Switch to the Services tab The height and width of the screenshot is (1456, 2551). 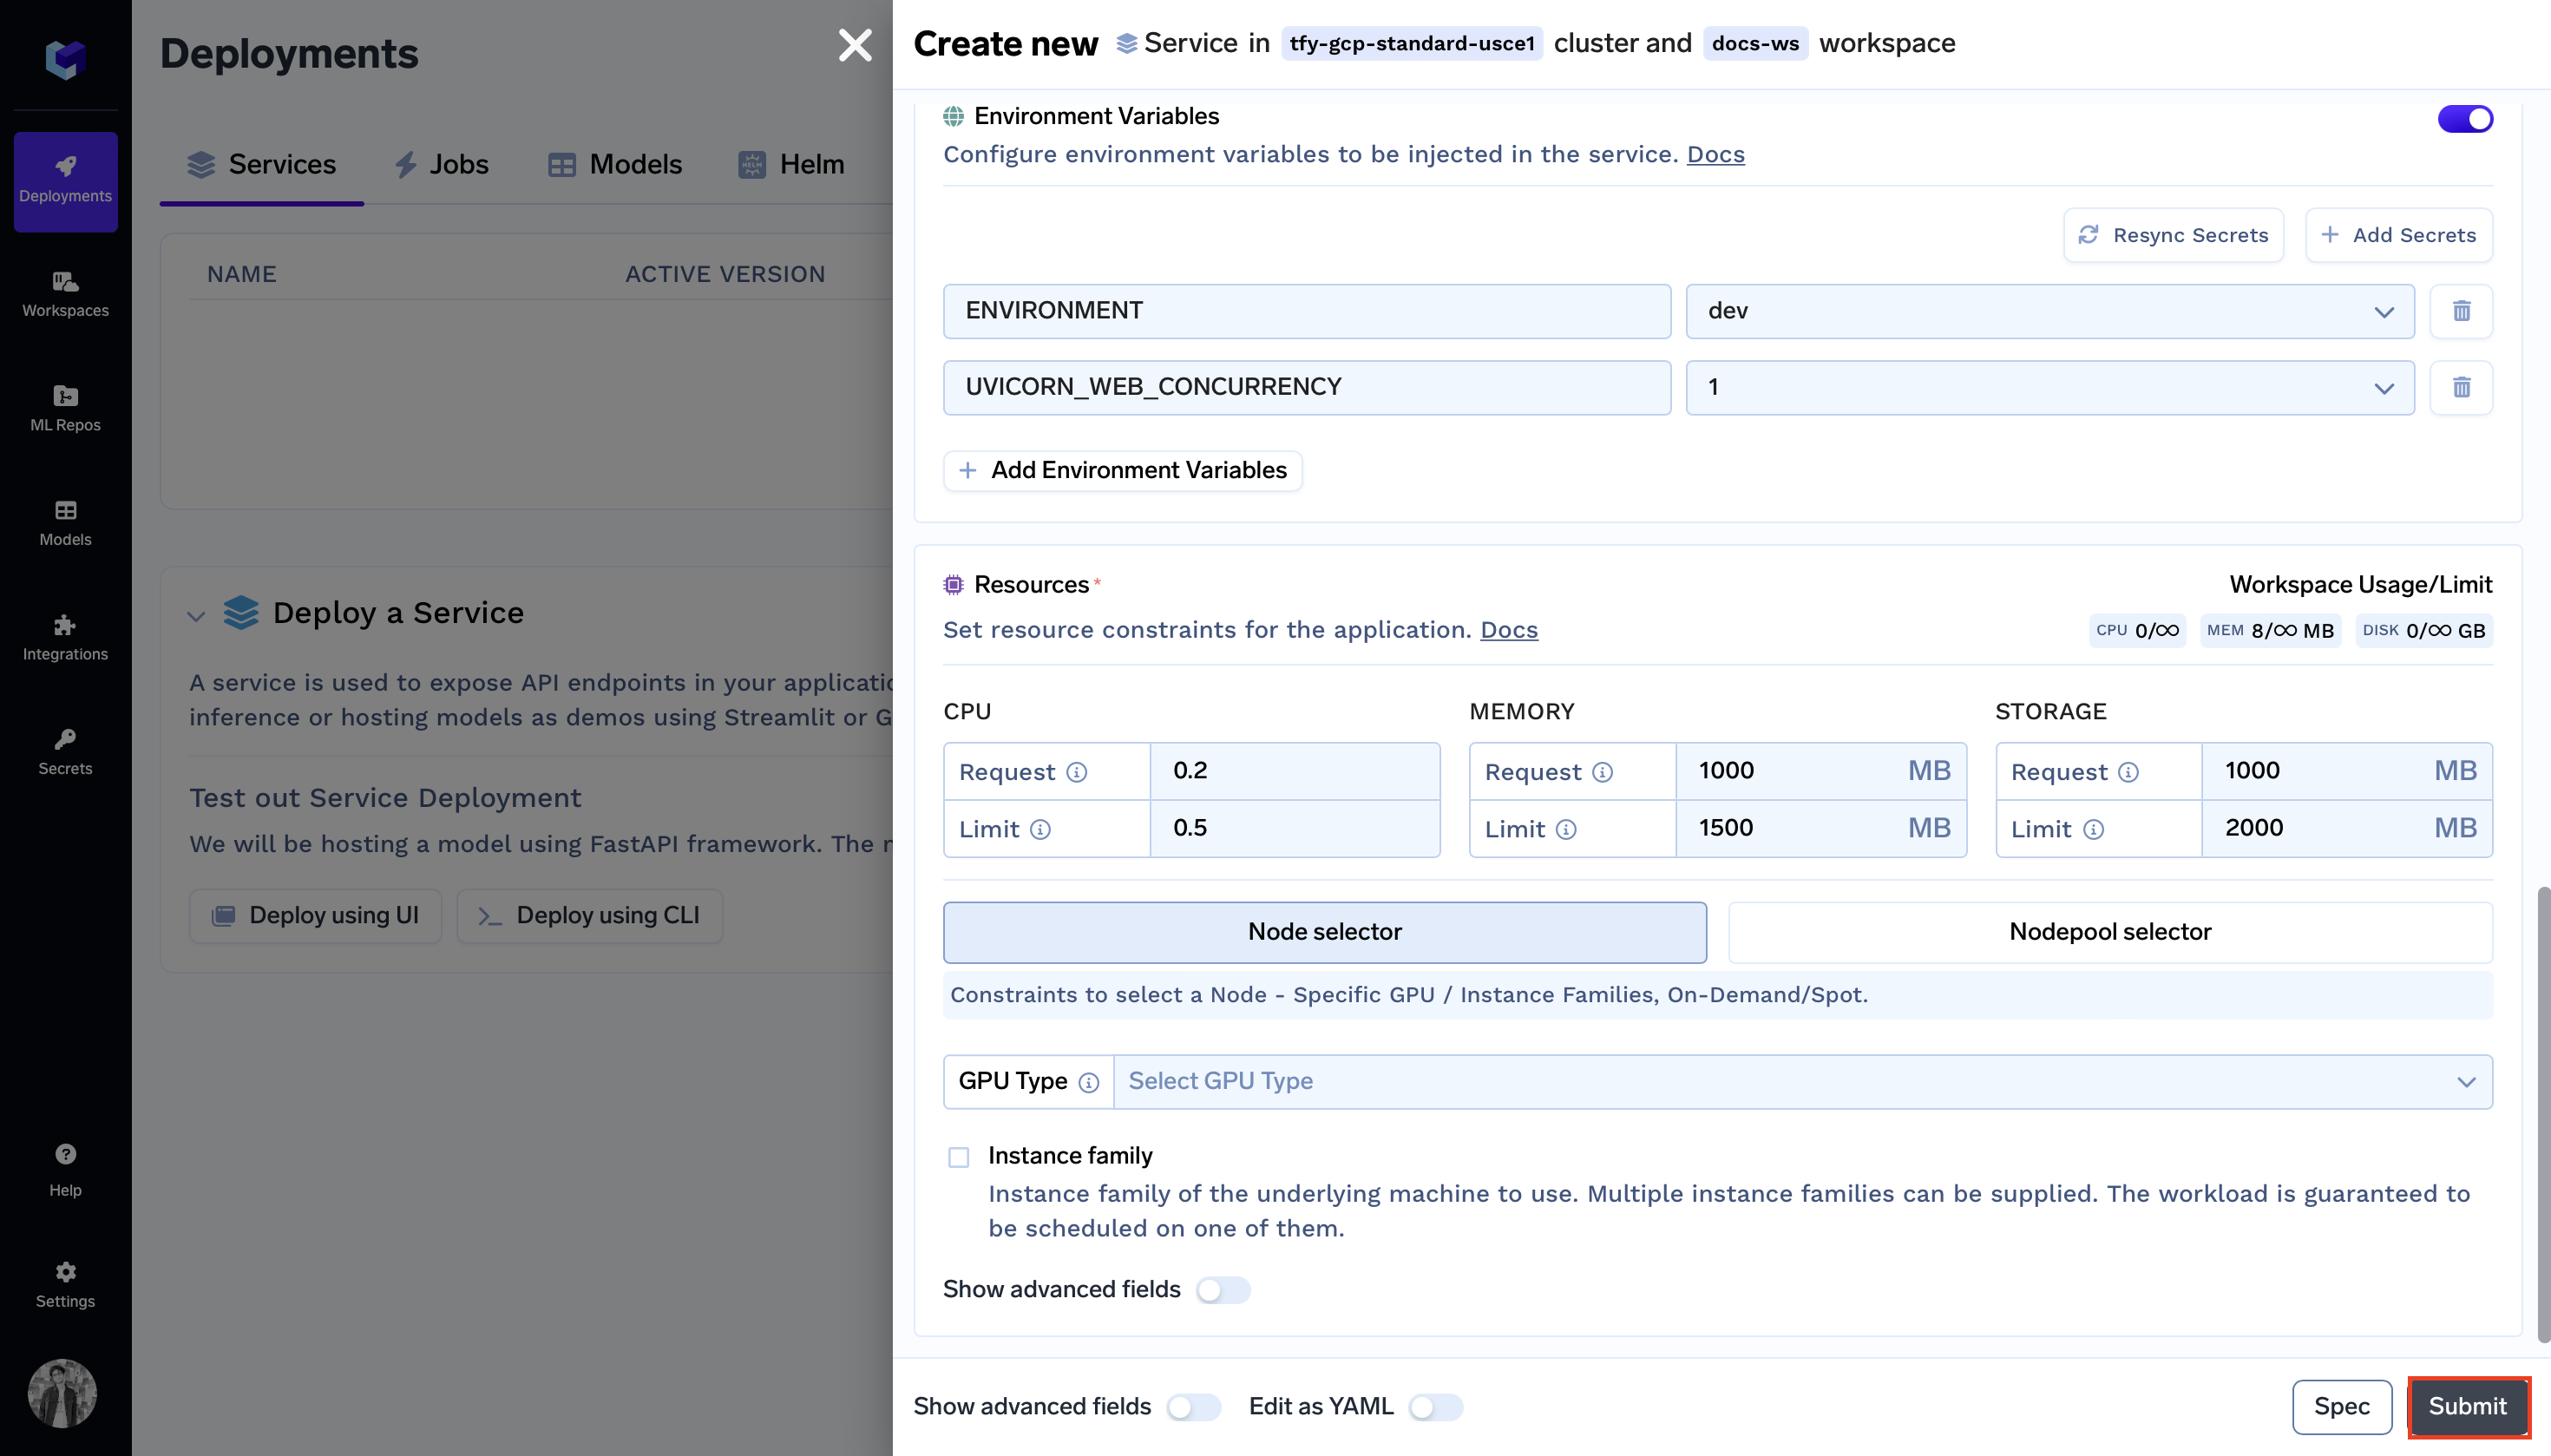coord(262,164)
